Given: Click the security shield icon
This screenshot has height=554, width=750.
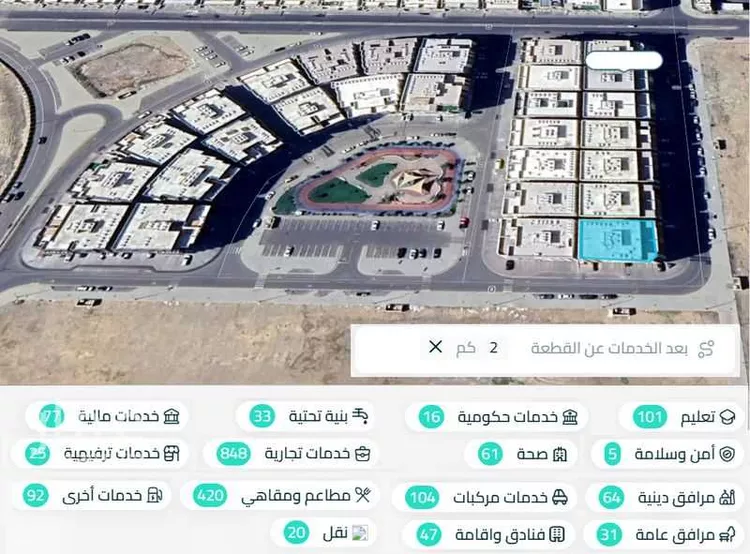Looking at the screenshot, I should (727, 454).
